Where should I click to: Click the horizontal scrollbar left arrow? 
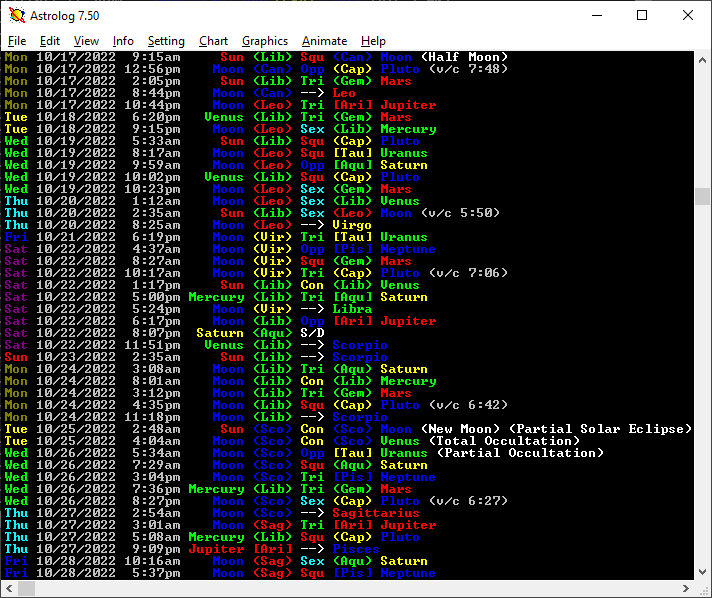[9, 589]
